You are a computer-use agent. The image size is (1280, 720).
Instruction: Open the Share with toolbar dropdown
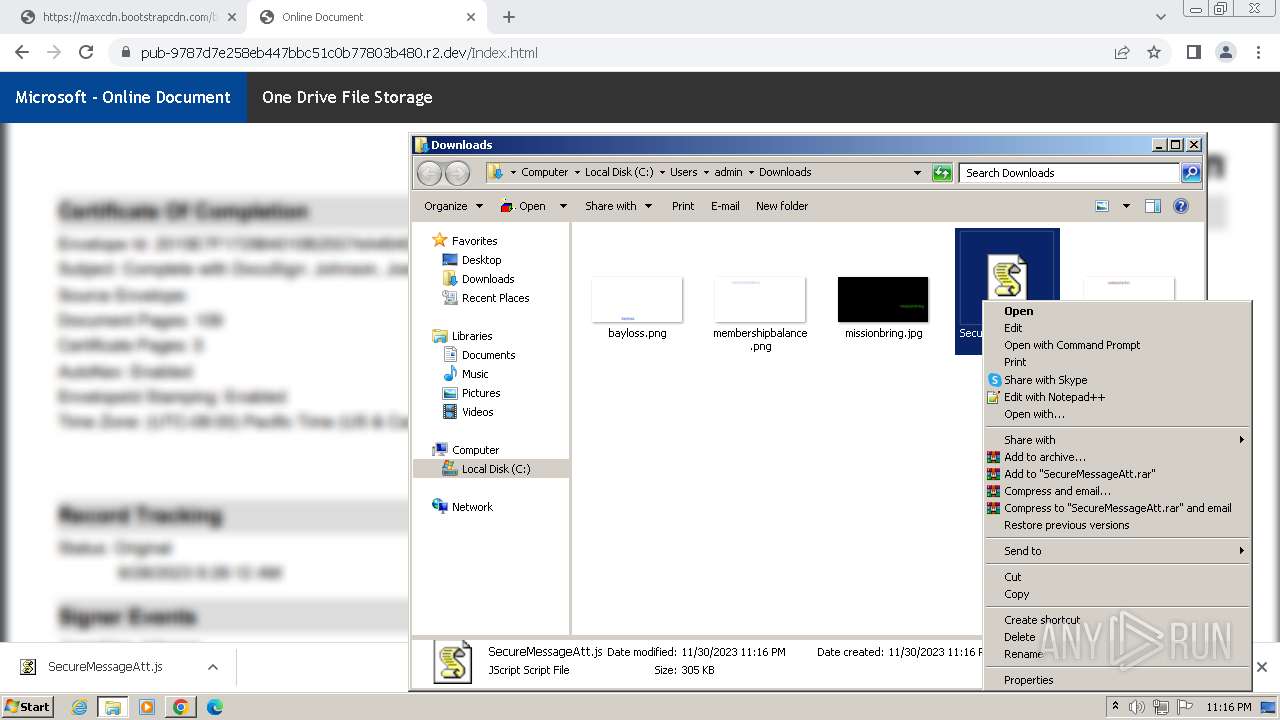pos(618,206)
